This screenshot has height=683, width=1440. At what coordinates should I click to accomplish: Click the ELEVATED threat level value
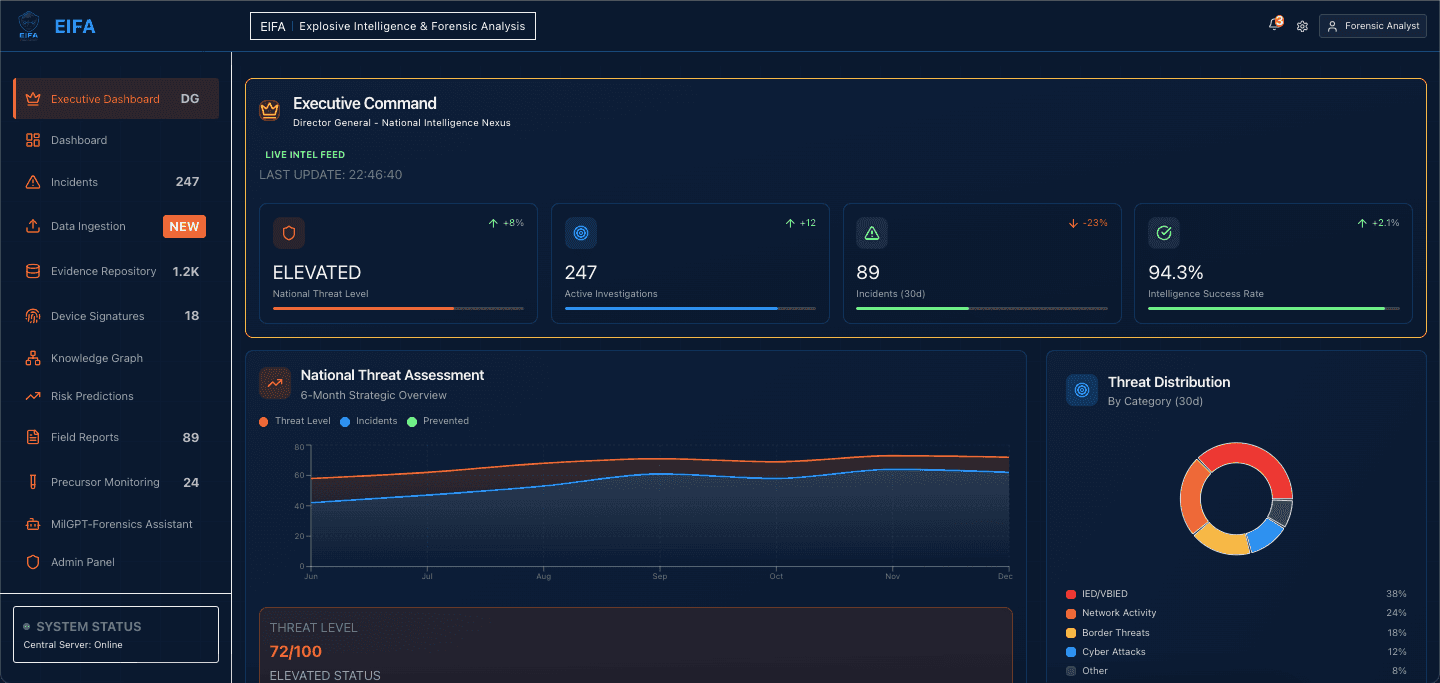pyautogui.click(x=317, y=272)
